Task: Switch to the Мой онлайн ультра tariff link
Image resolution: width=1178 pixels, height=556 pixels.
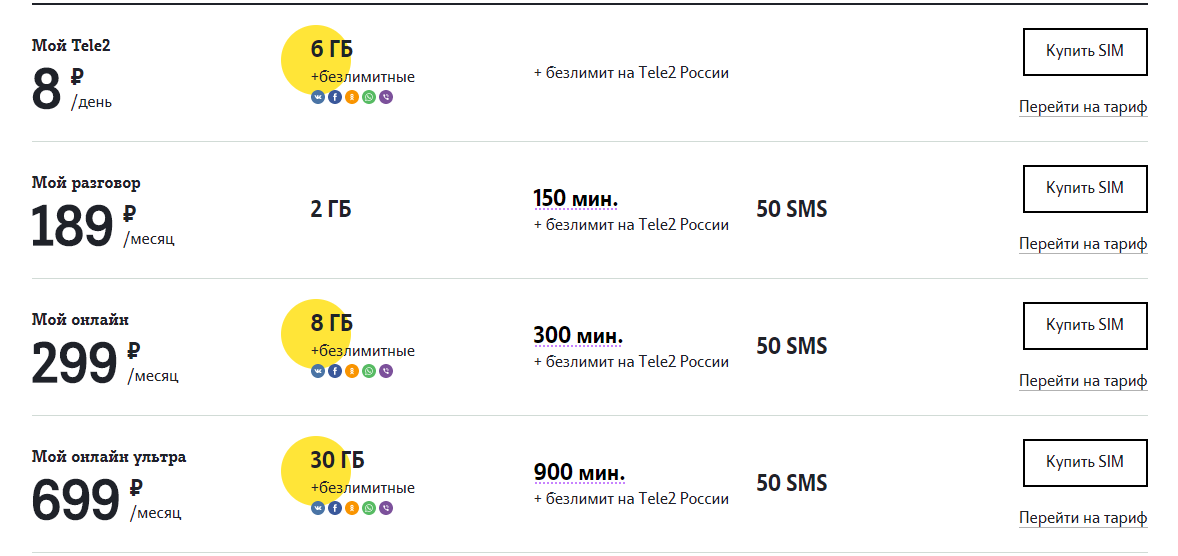Action: coord(1083,518)
